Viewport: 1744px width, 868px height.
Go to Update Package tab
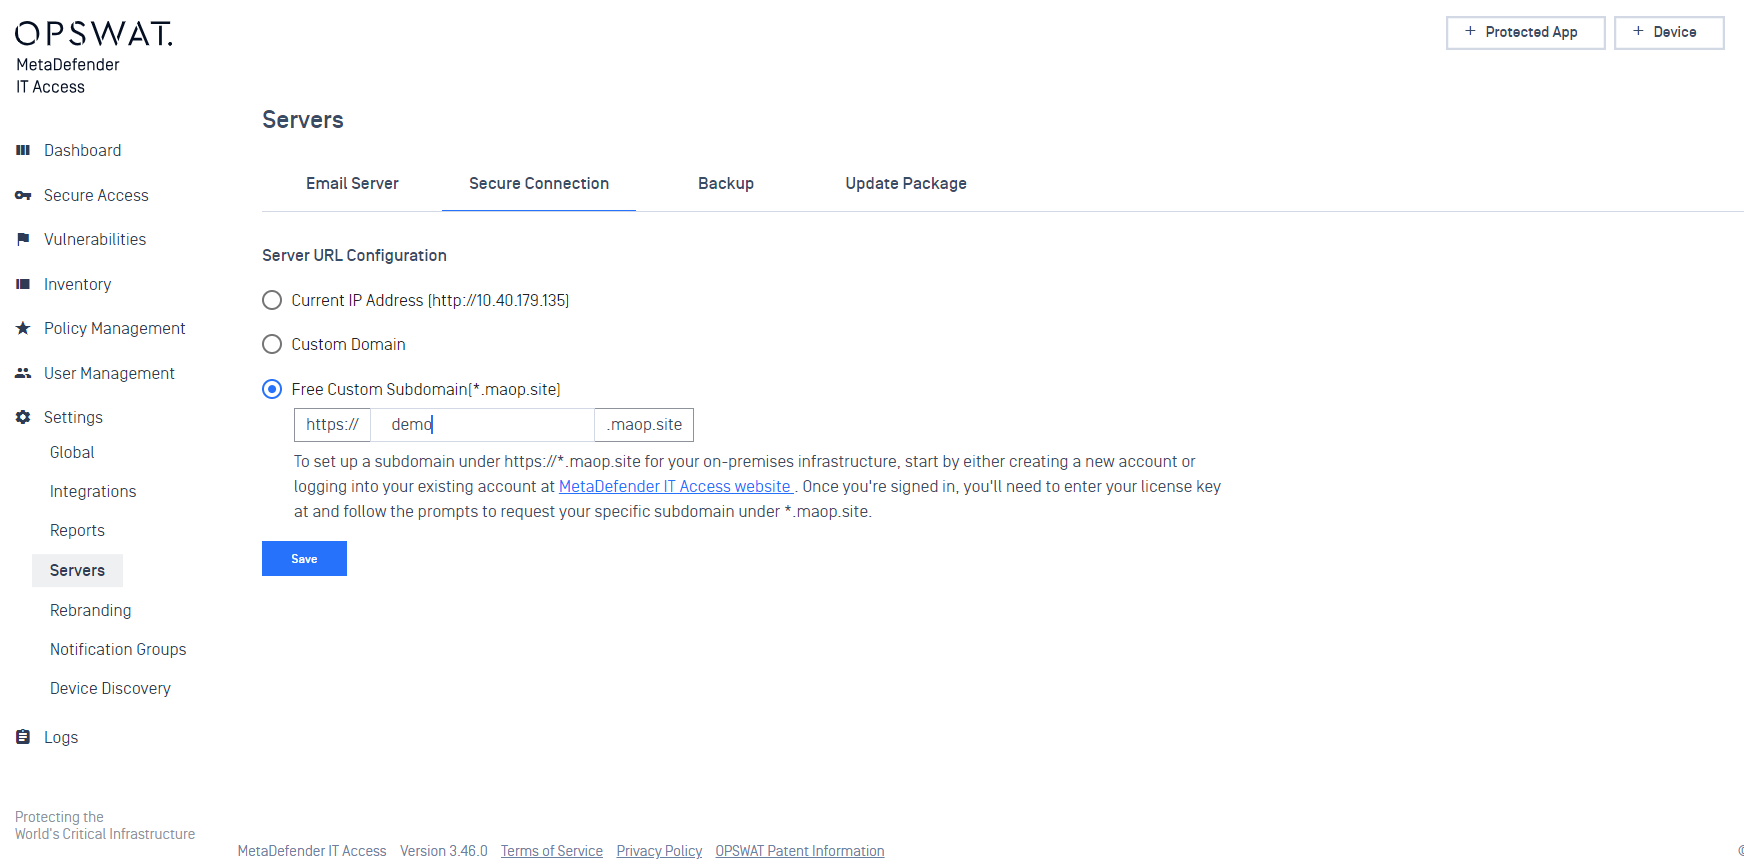coord(906,183)
